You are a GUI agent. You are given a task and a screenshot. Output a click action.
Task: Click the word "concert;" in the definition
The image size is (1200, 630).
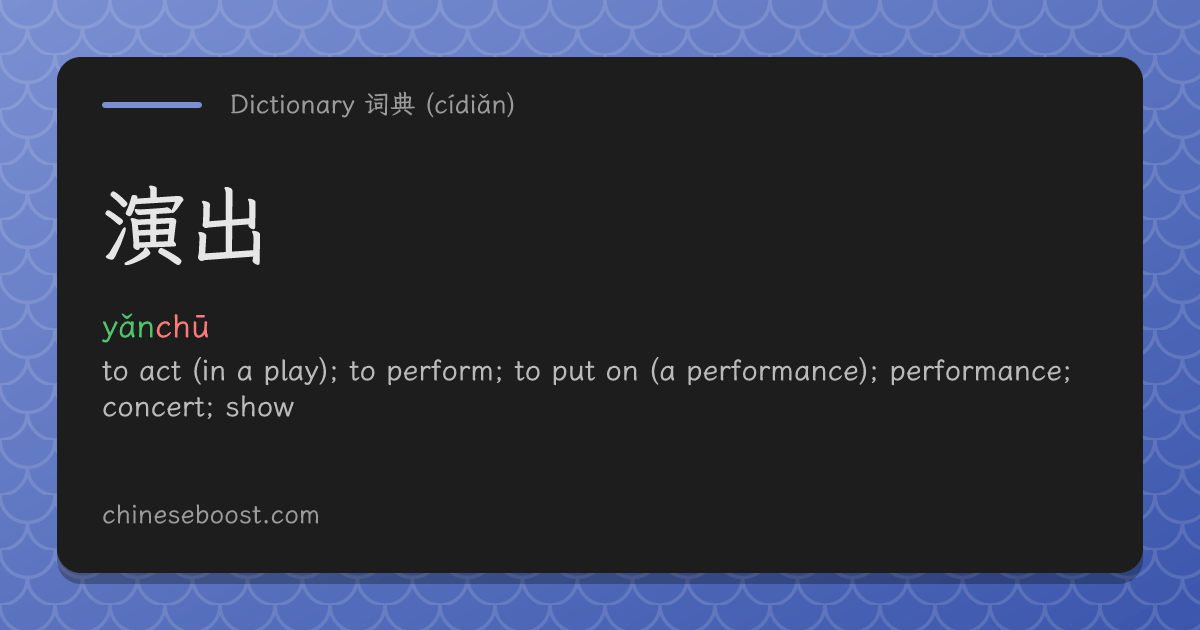tap(158, 407)
